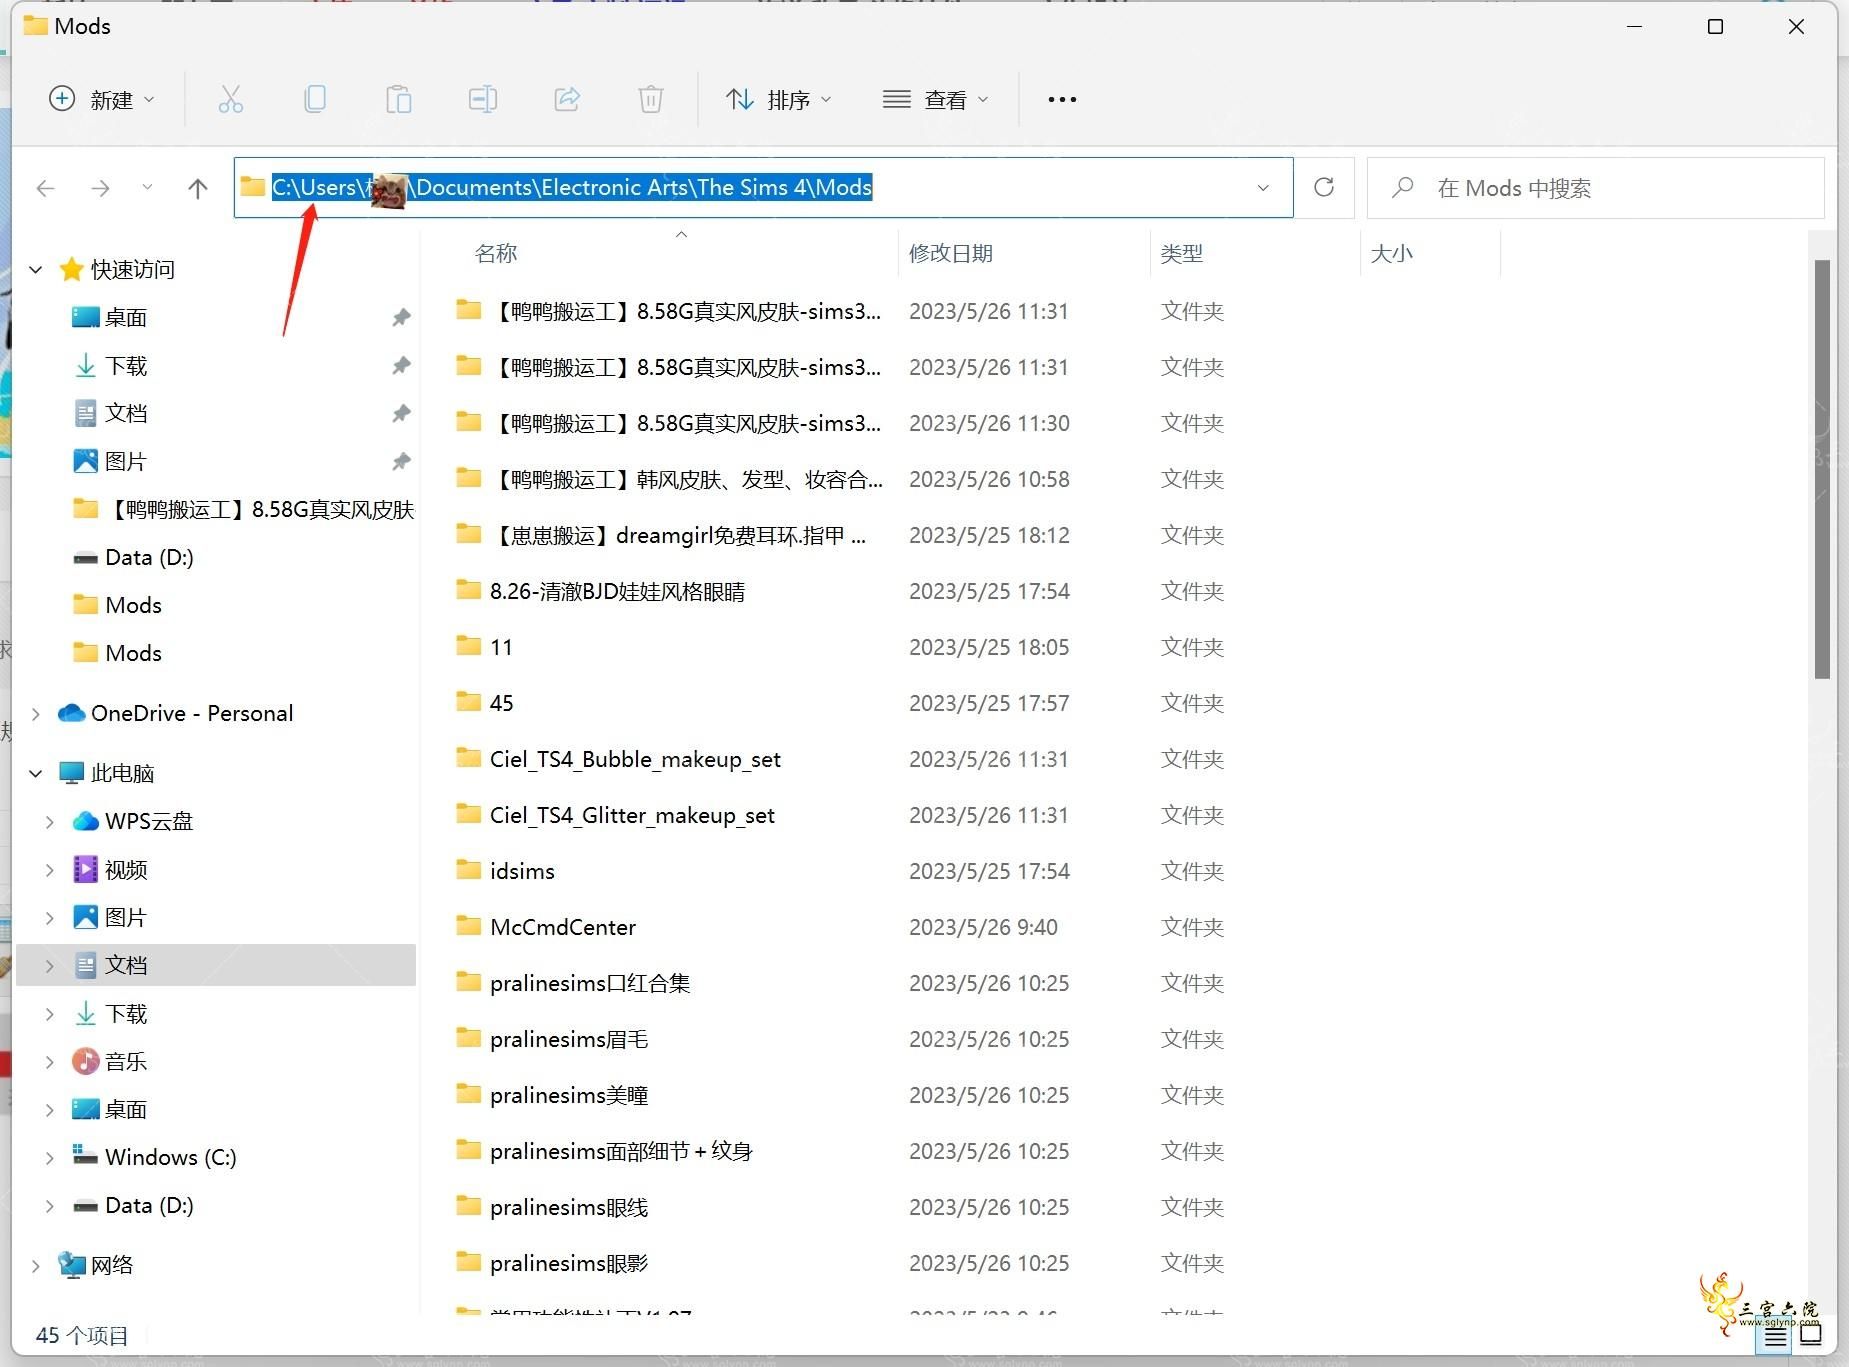Go up one folder level

pos(198,188)
